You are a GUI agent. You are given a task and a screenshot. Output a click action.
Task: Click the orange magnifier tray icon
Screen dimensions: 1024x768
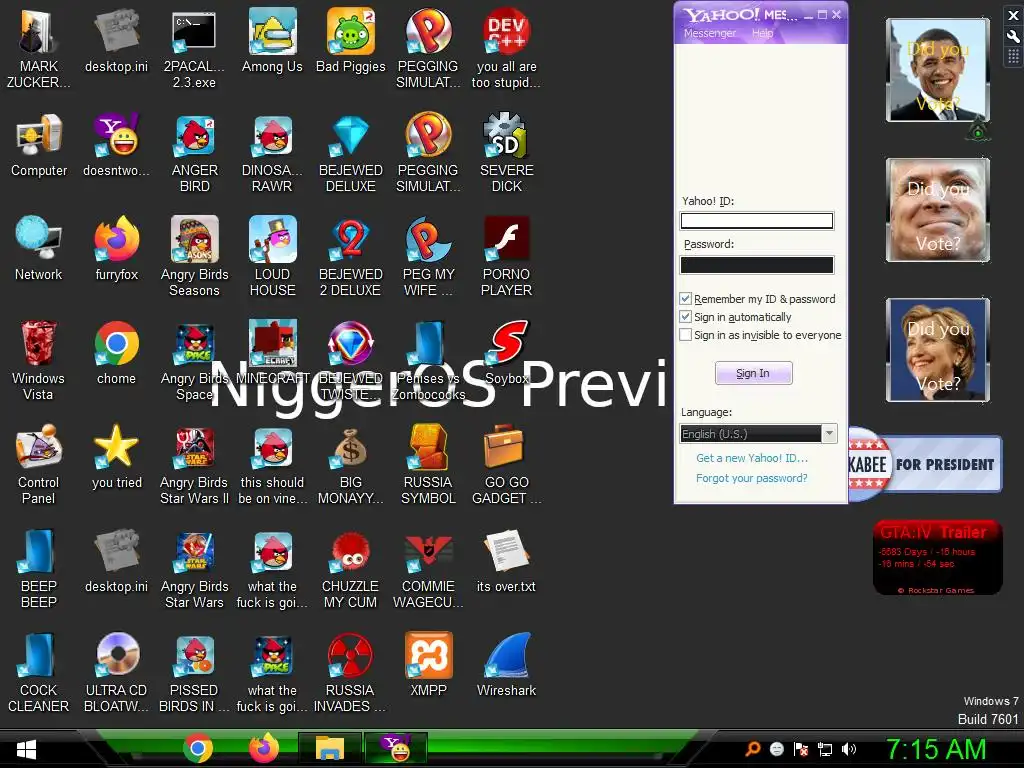pos(753,749)
